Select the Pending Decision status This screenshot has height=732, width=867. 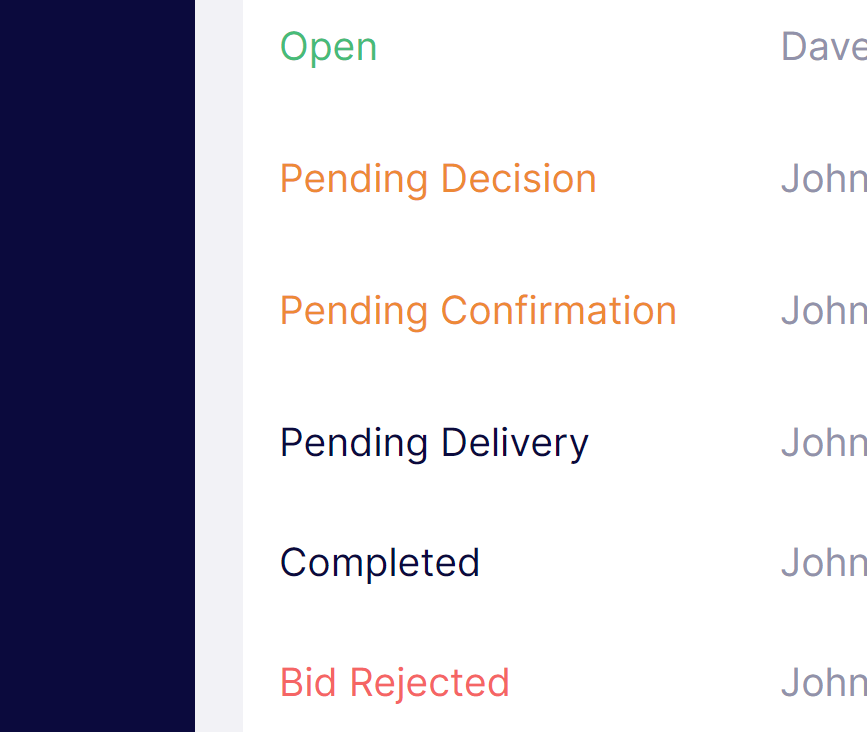click(438, 179)
